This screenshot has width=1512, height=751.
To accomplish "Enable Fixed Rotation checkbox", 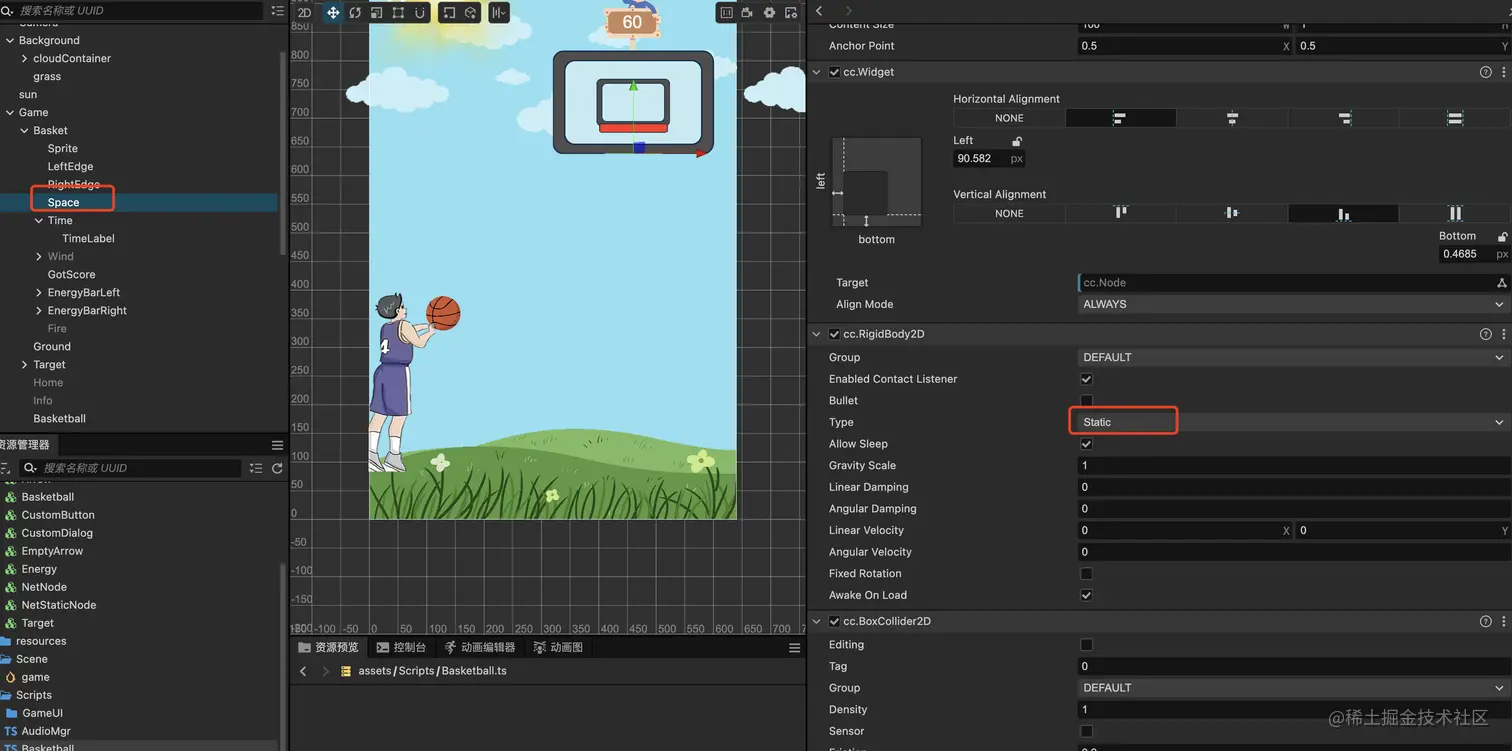I will pos(1086,574).
